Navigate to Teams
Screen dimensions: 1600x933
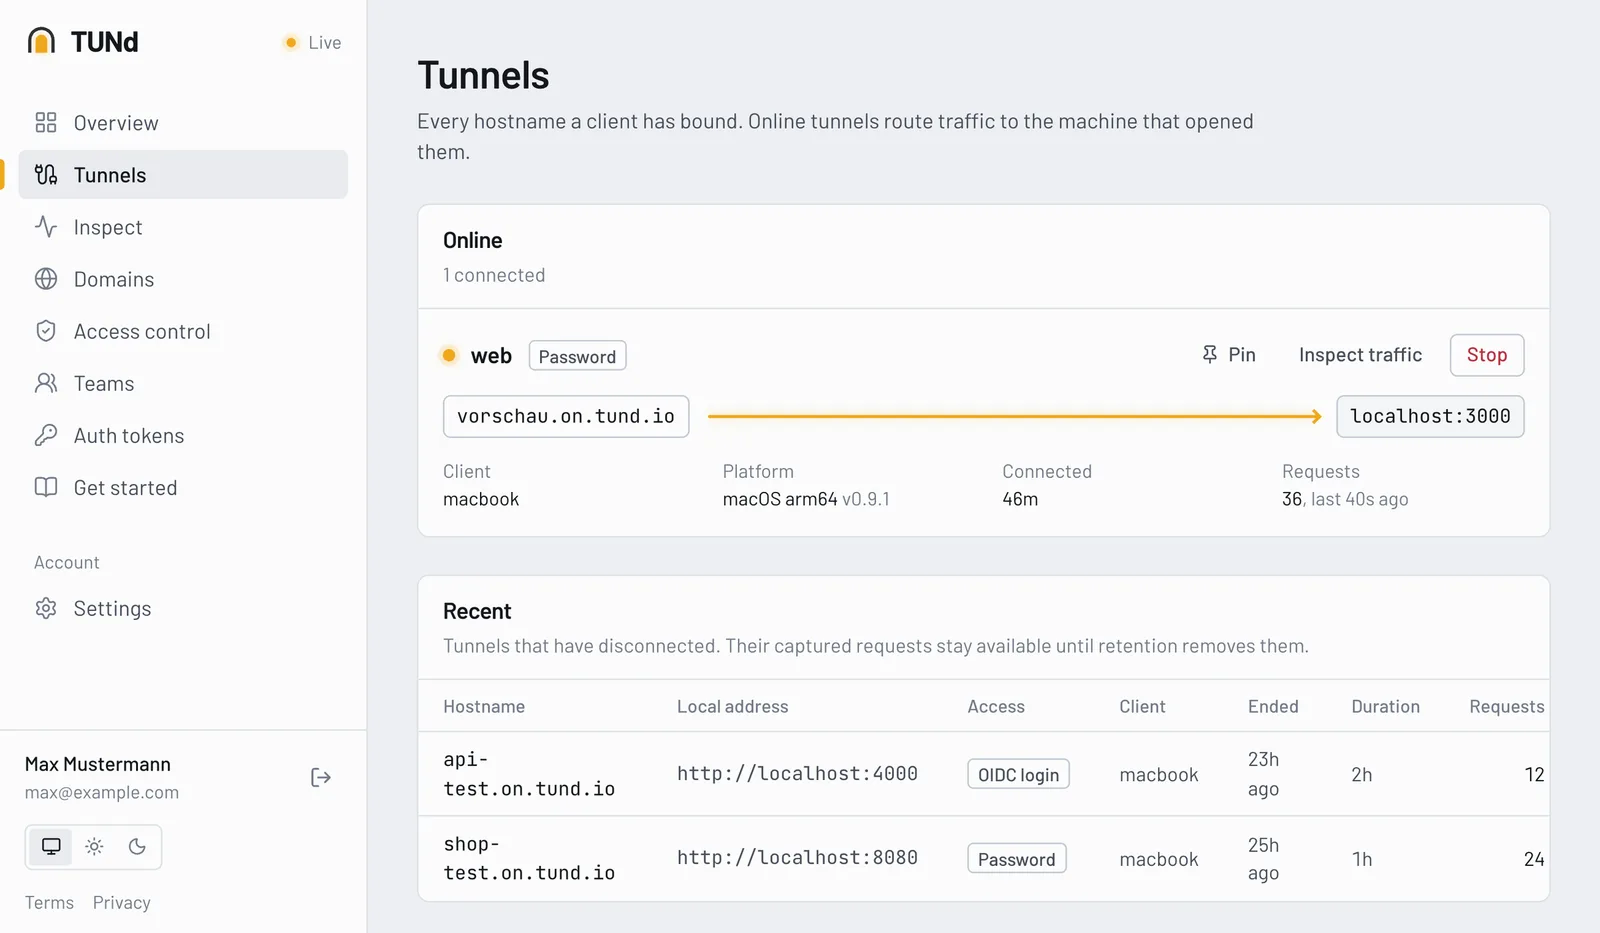pyautogui.click(x=183, y=383)
